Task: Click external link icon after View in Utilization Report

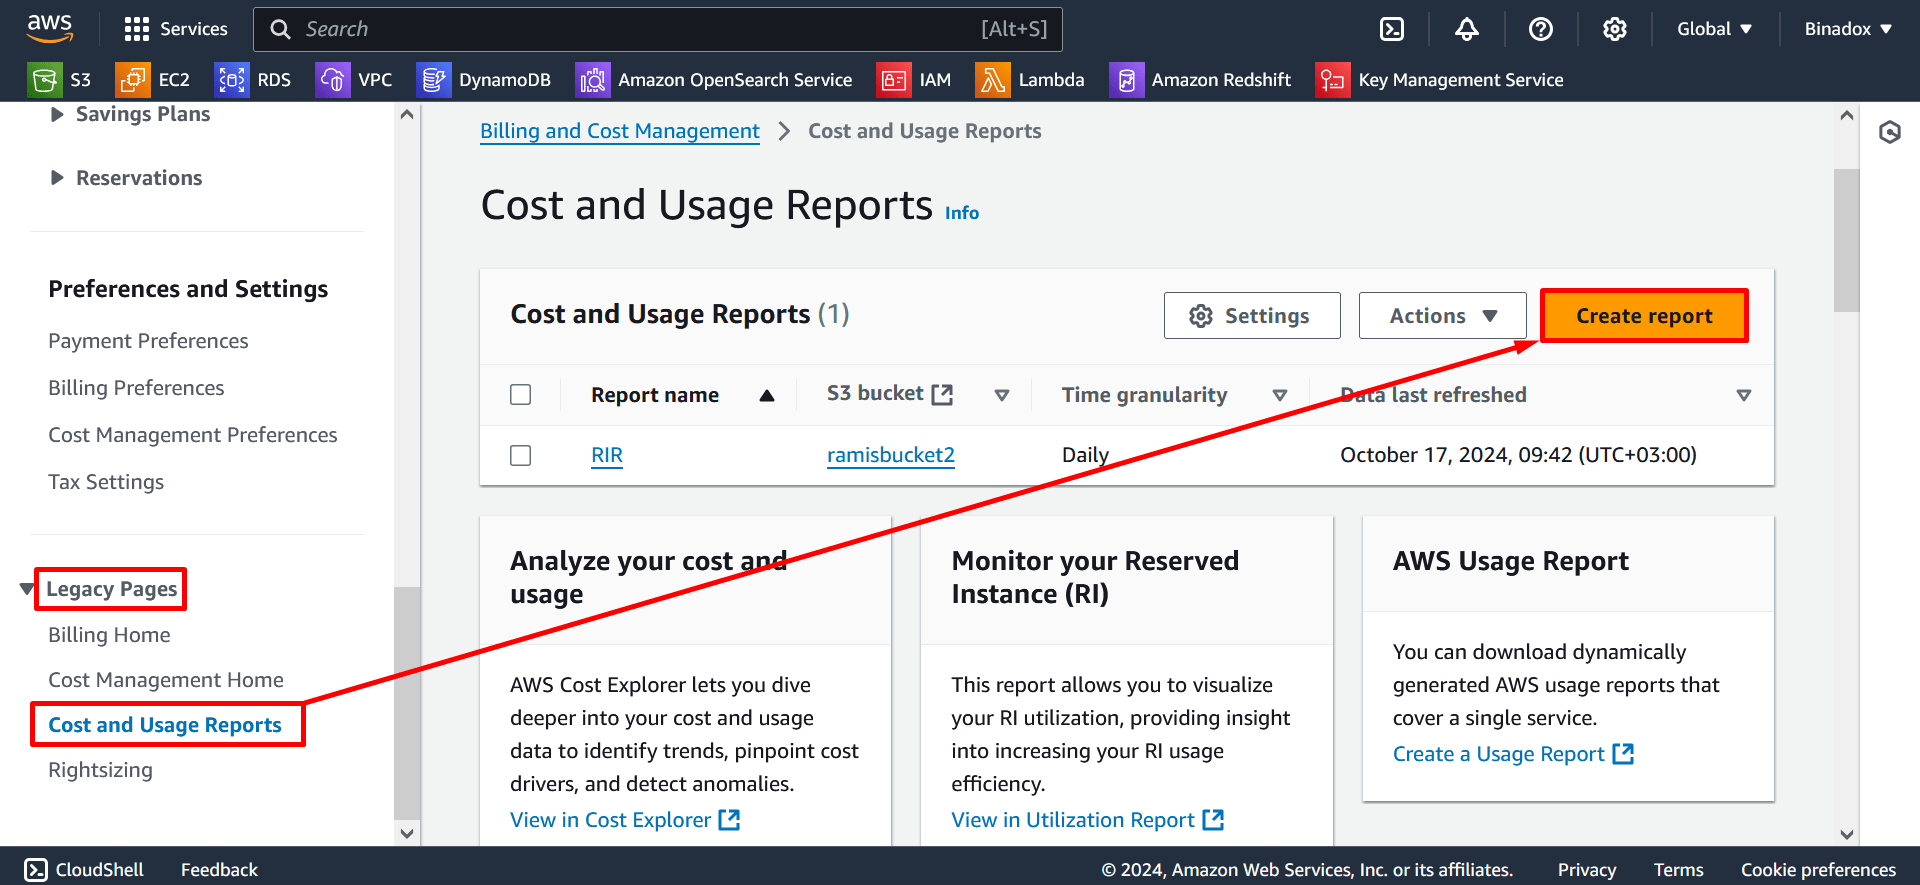Action: click(1213, 820)
